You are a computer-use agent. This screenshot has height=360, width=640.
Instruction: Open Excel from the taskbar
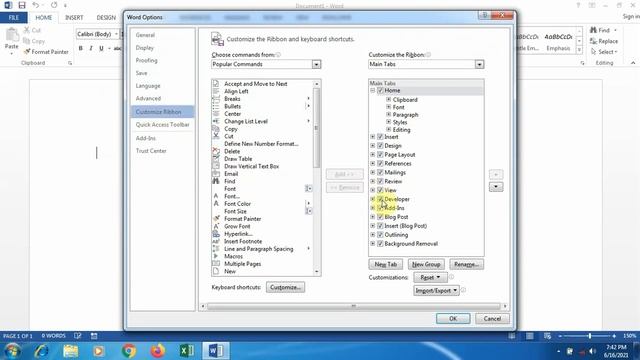[x=187, y=351]
